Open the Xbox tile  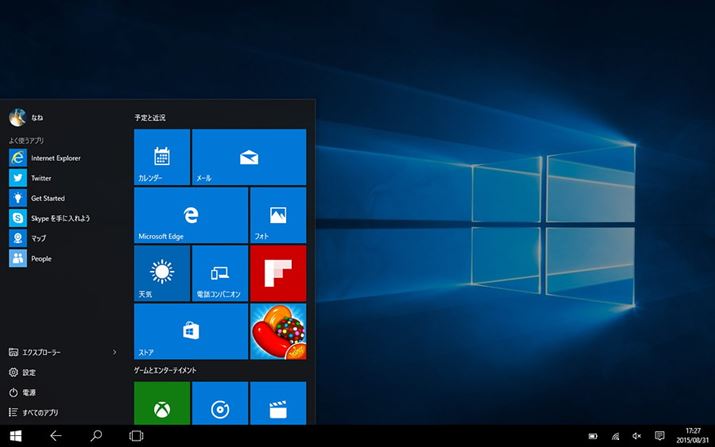[x=161, y=403]
